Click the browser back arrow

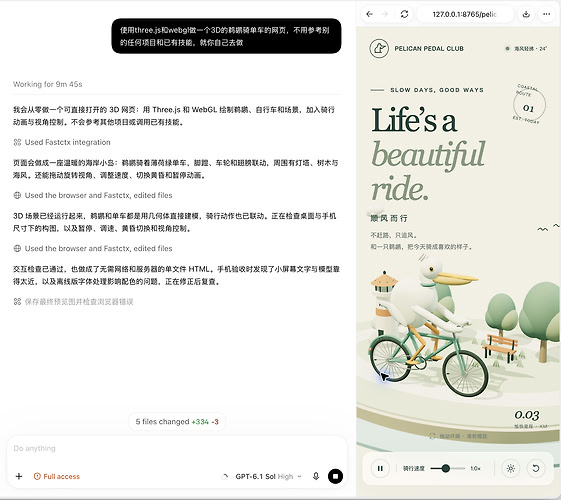(370, 14)
